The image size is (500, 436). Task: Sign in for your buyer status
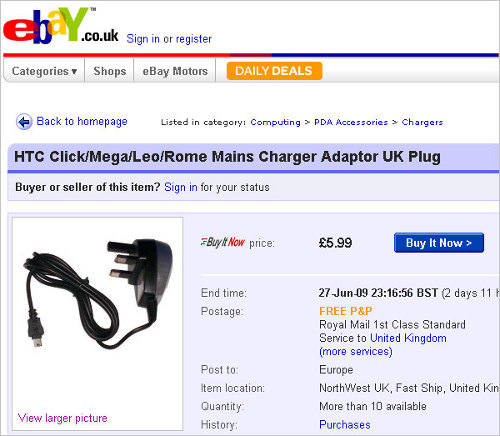(181, 187)
